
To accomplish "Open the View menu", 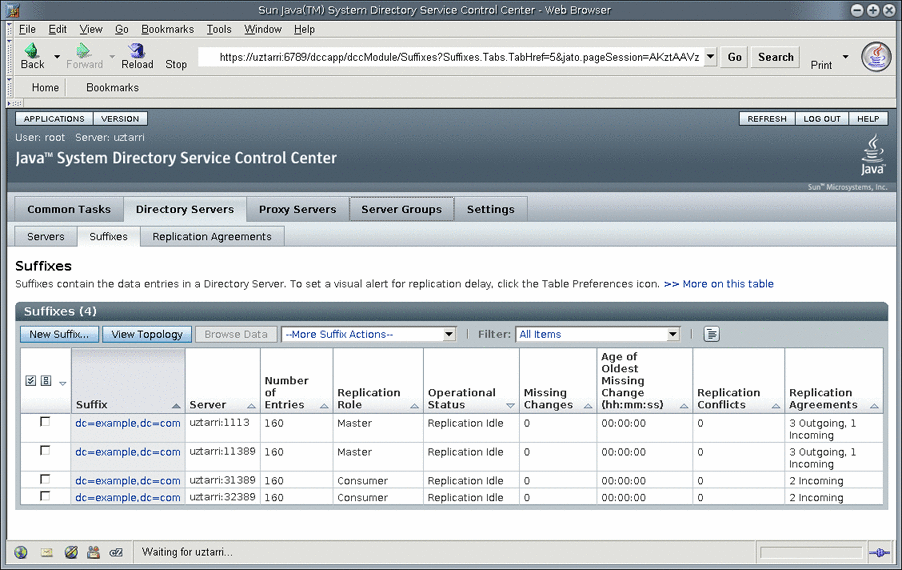I will pyautogui.click(x=91, y=29).
